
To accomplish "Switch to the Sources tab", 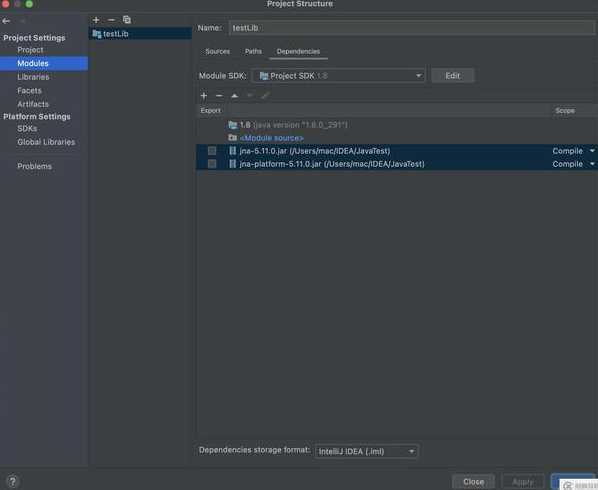I will point(217,51).
